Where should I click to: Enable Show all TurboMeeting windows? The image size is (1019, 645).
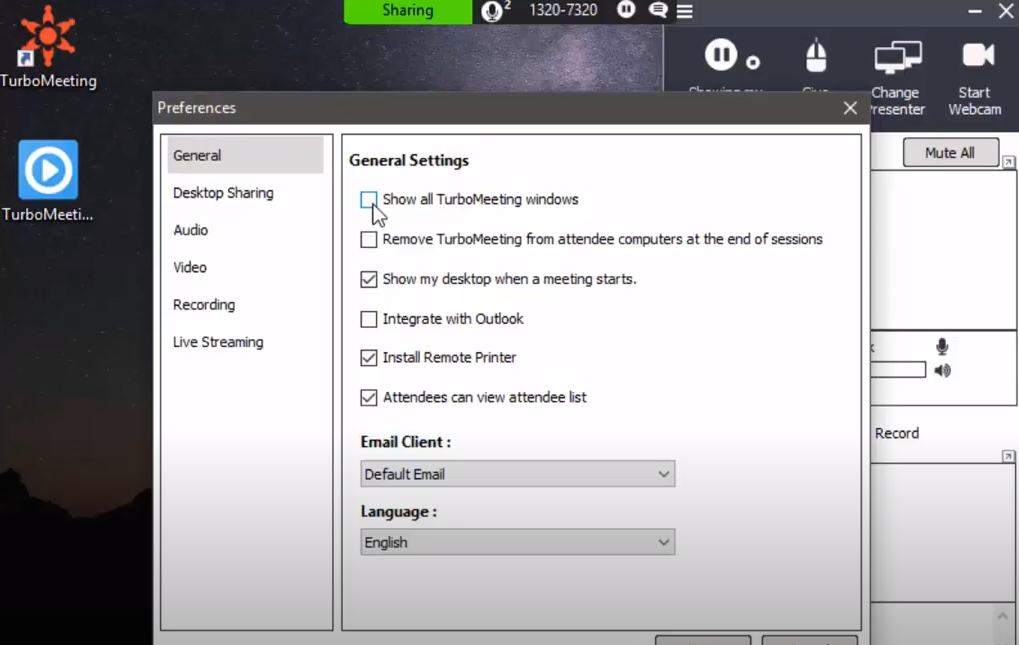point(369,200)
